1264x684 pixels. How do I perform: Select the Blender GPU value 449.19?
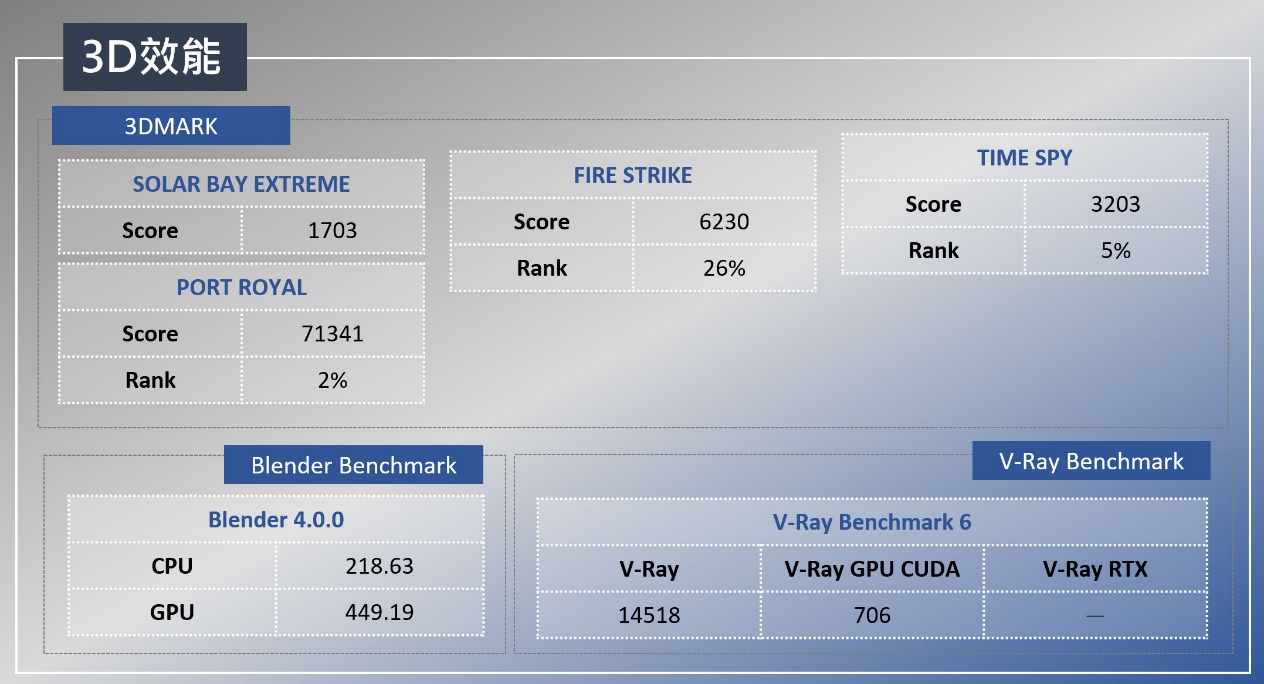click(379, 612)
